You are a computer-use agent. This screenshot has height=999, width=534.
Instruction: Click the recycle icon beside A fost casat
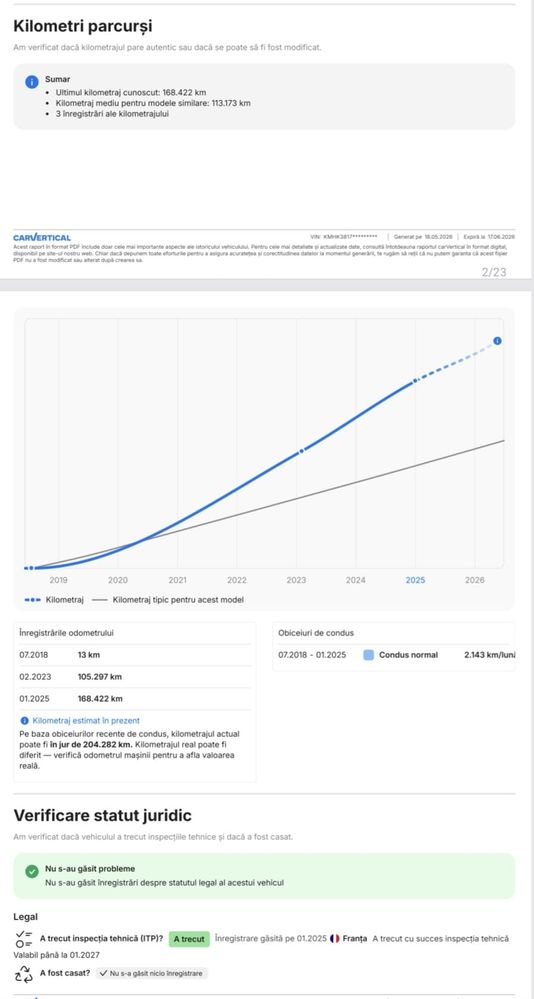point(24,973)
